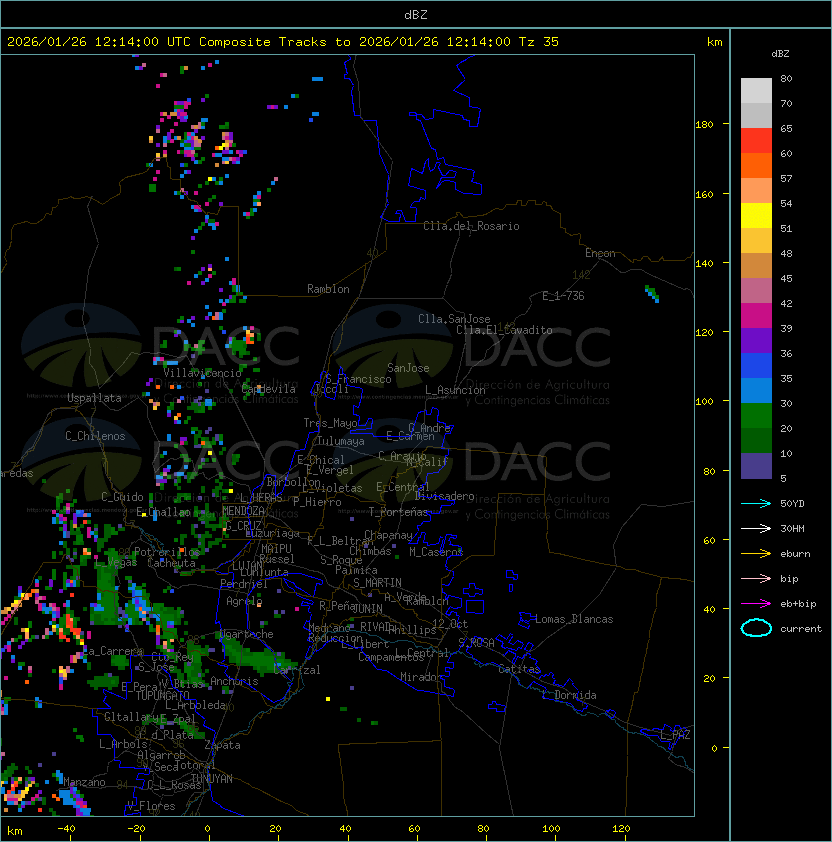Viewport: 832px width, 842px height.
Task: Pick the slate 5-10 dBZ swatch
Action: (x=756, y=466)
